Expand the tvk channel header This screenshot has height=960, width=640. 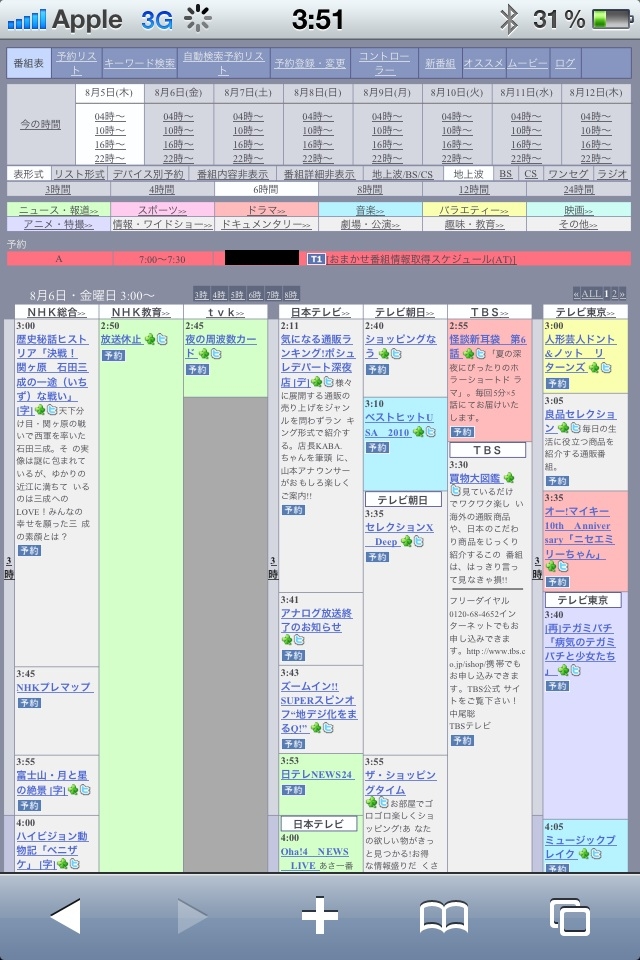[225, 312]
